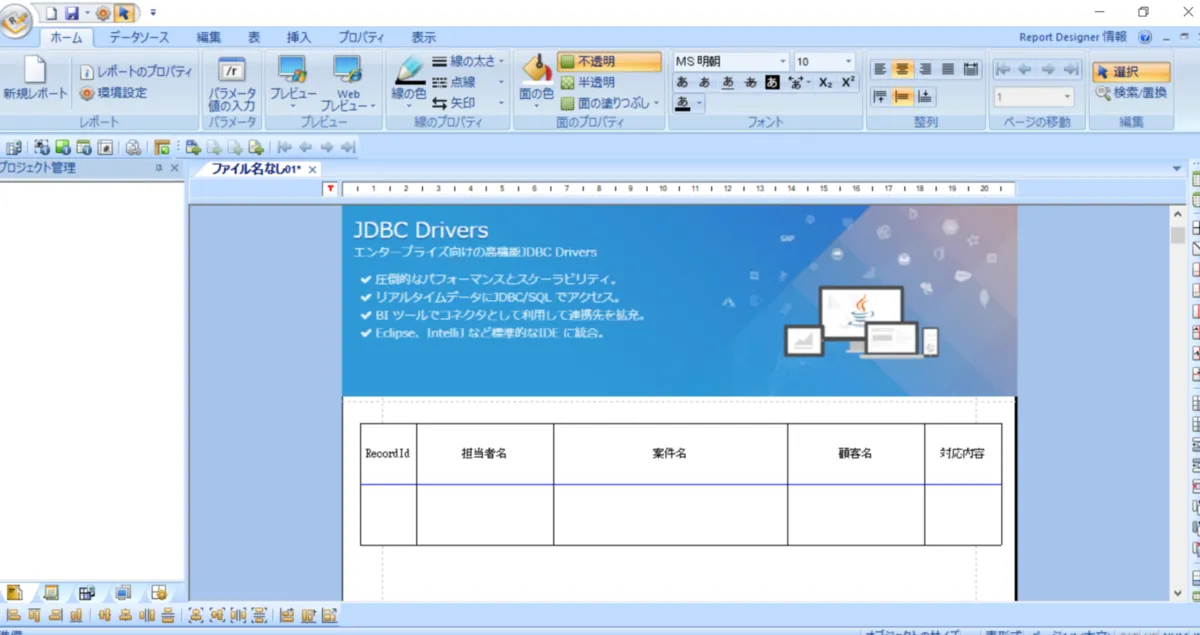The height and width of the screenshot is (635, 1200).
Task: Click the save icon in quick access toolbar
Action: pyautogui.click(x=71, y=12)
